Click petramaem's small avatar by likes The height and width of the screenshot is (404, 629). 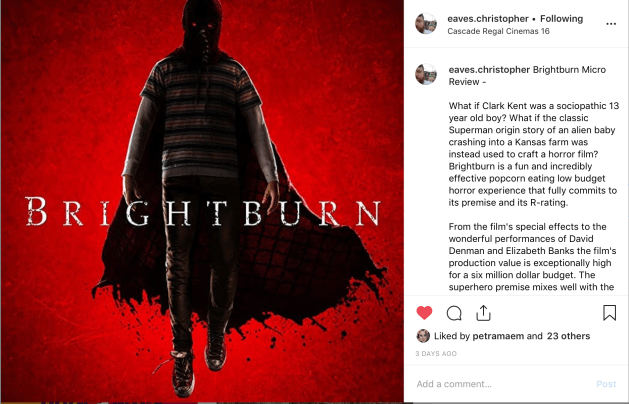pyautogui.click(x=423, y=336)
